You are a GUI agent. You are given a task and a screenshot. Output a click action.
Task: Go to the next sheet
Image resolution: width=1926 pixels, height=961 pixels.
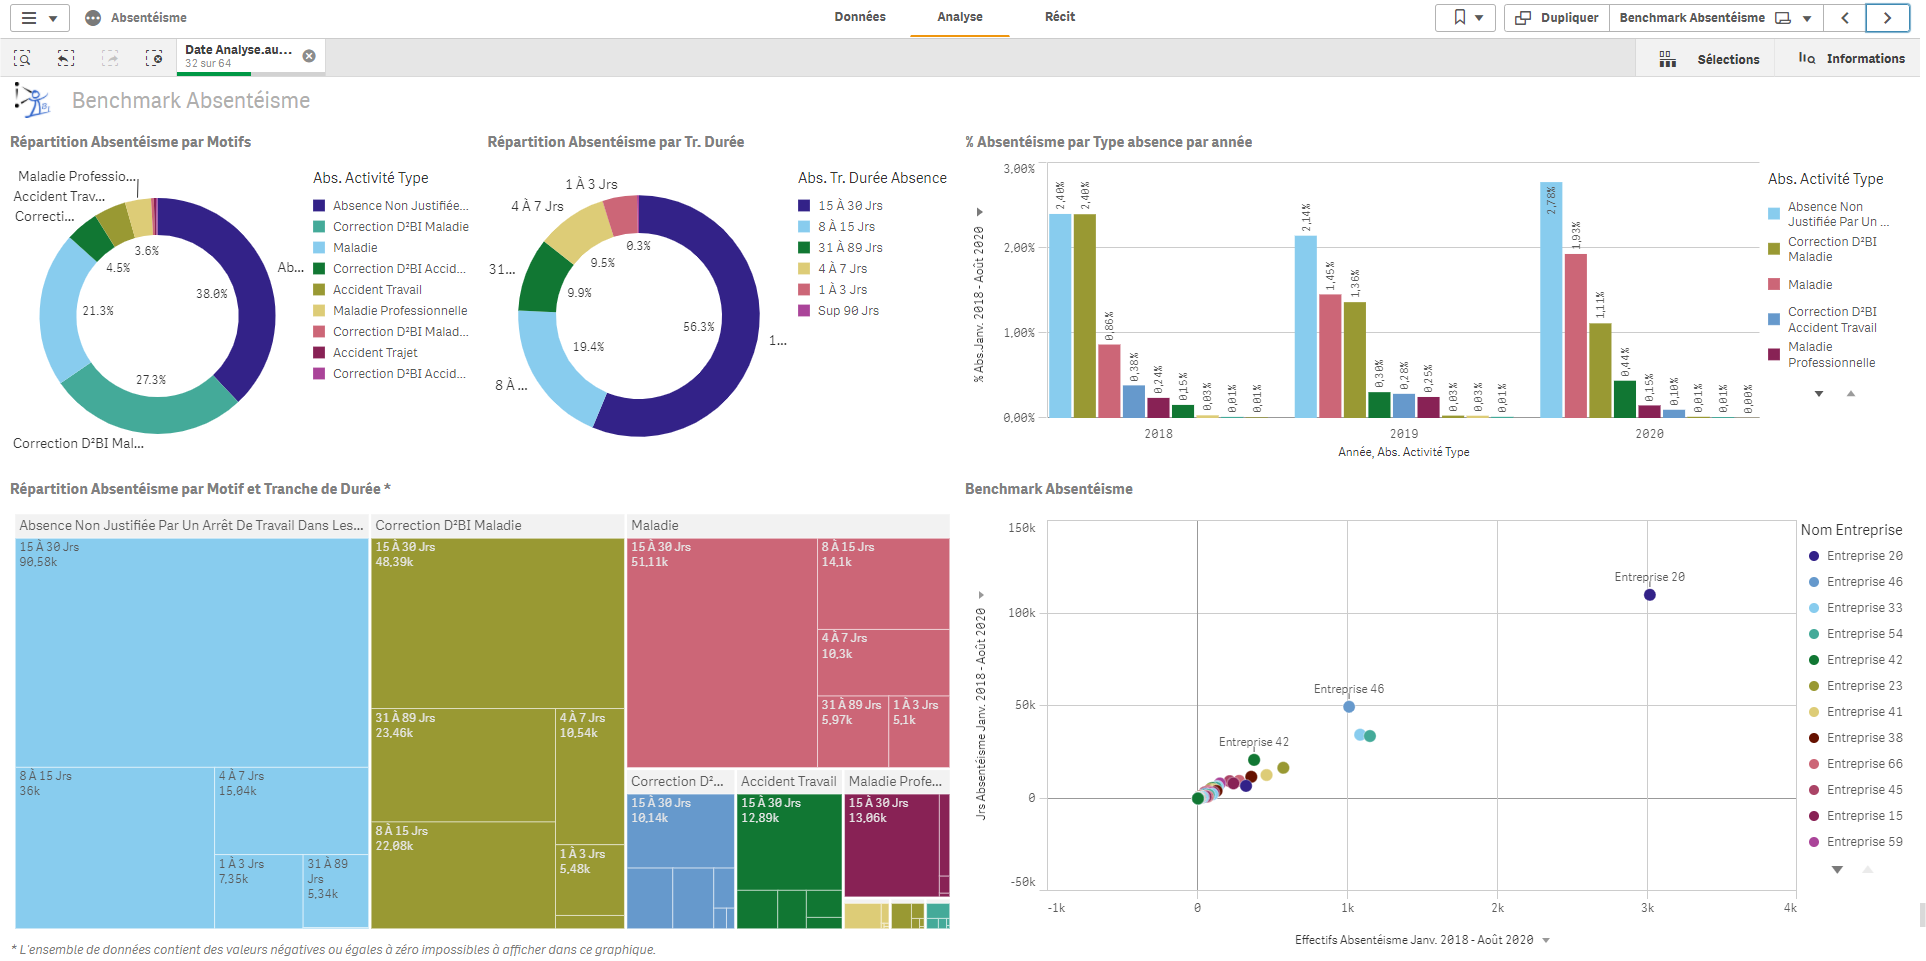pos(1887,18)
